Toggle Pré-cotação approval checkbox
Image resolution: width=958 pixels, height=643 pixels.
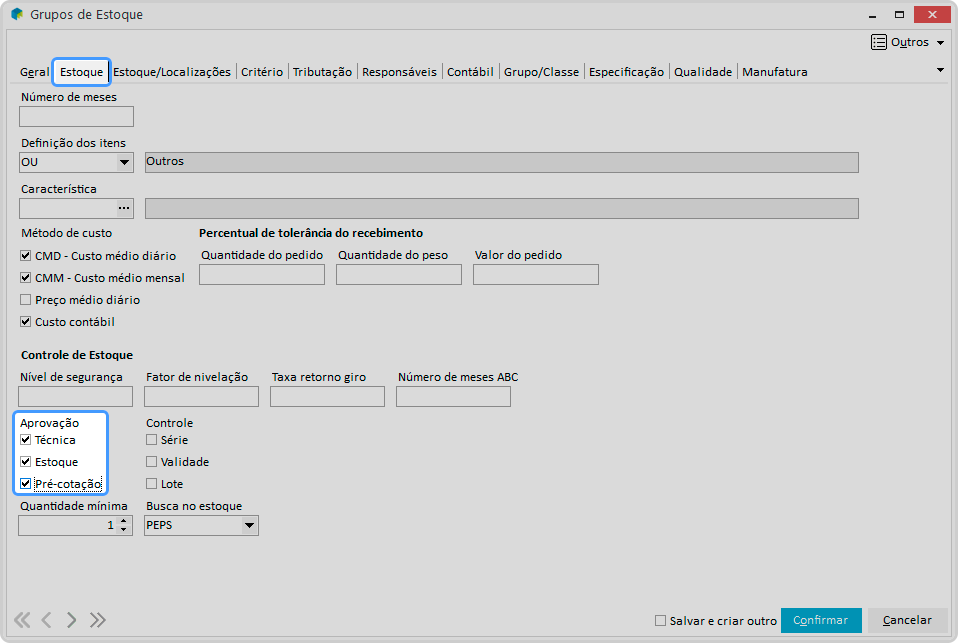pos(26,483)
